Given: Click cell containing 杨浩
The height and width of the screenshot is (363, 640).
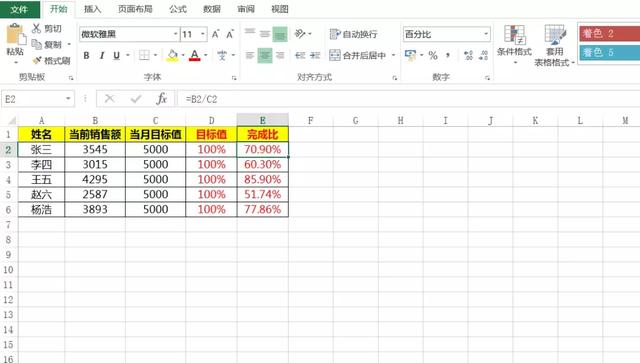Looking at the screenshot, I should (41, 209).
